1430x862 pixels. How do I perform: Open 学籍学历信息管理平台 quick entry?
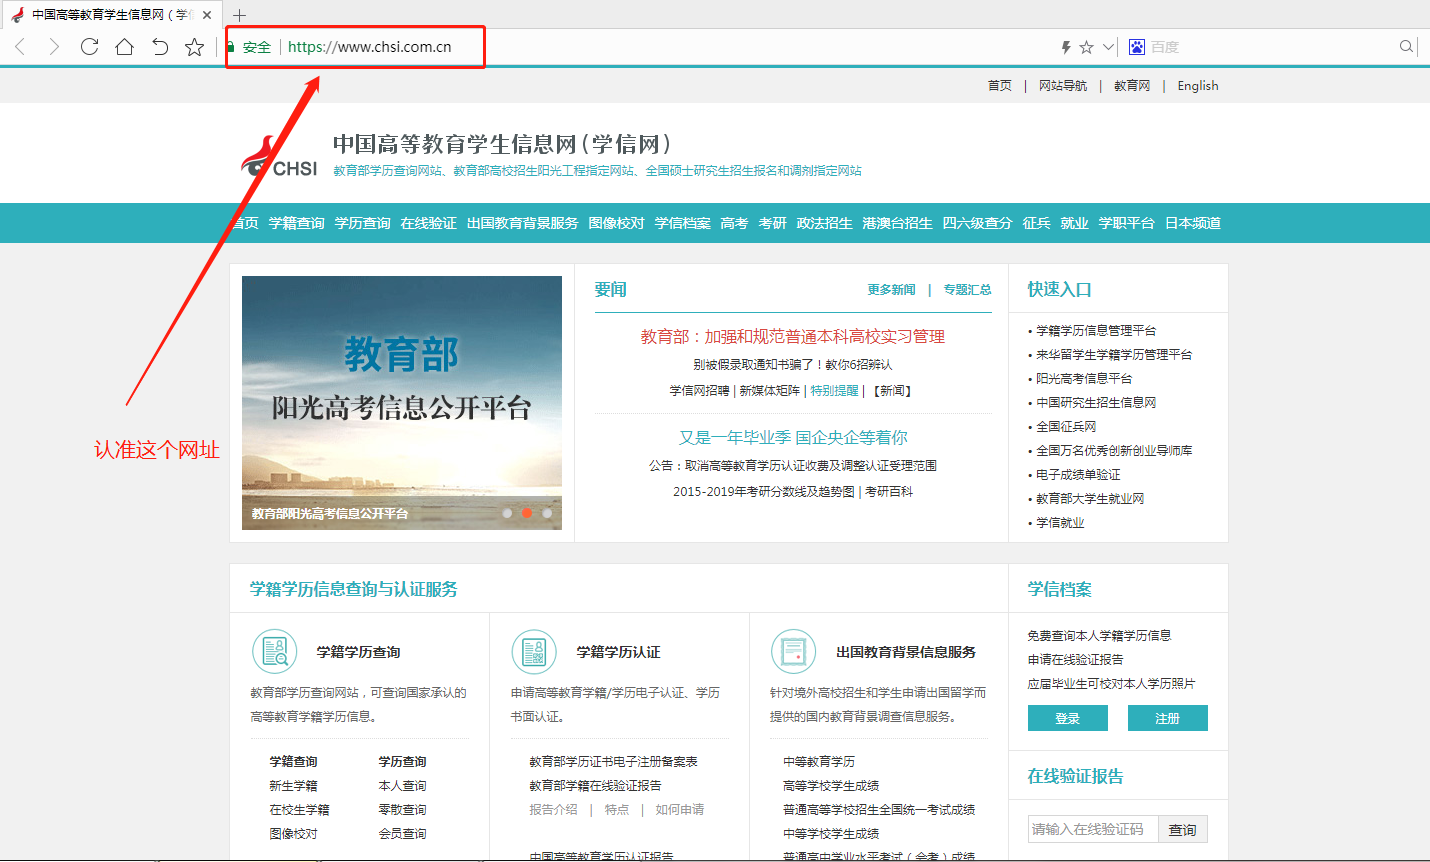click(1096, 331)
